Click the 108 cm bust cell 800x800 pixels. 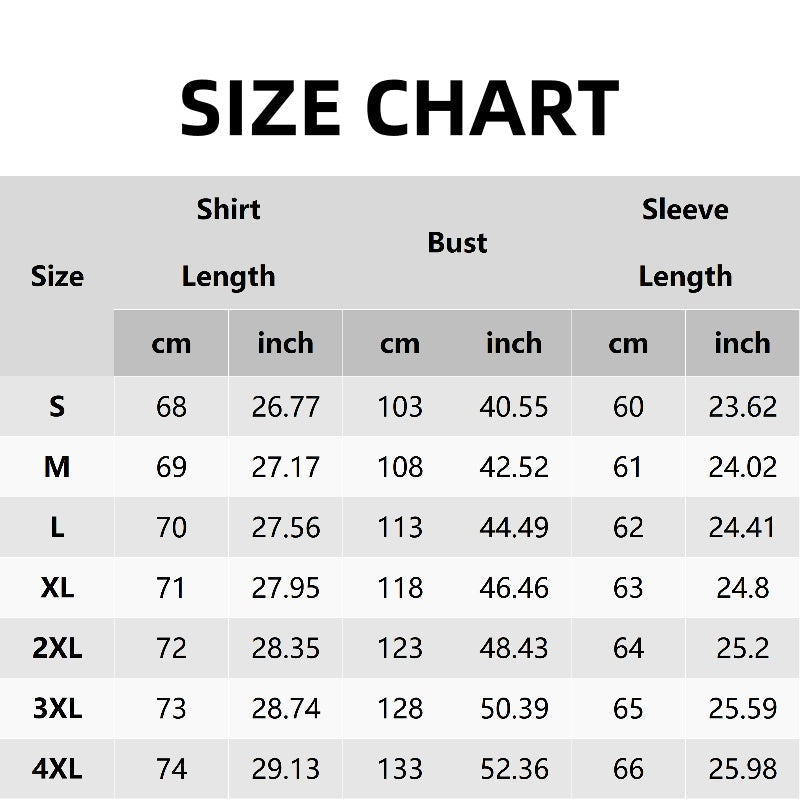(400, 467)
